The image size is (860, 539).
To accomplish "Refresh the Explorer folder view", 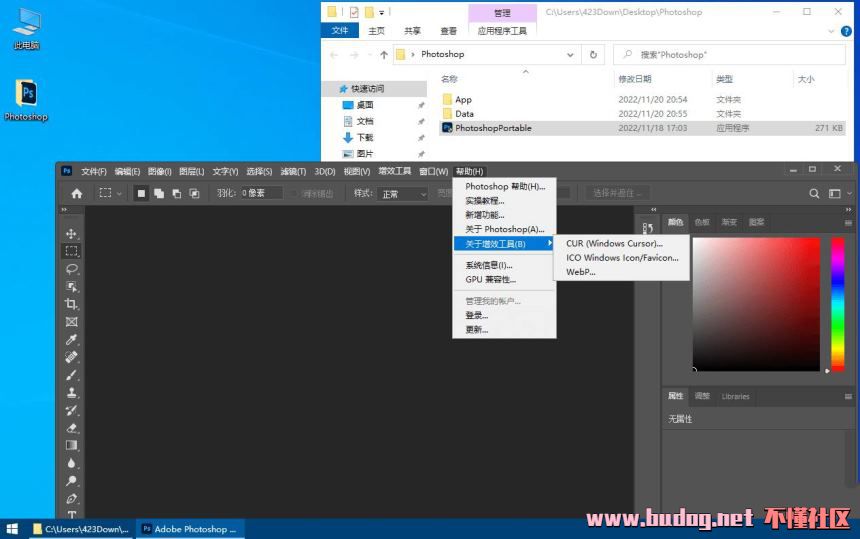I will point(593,55).
